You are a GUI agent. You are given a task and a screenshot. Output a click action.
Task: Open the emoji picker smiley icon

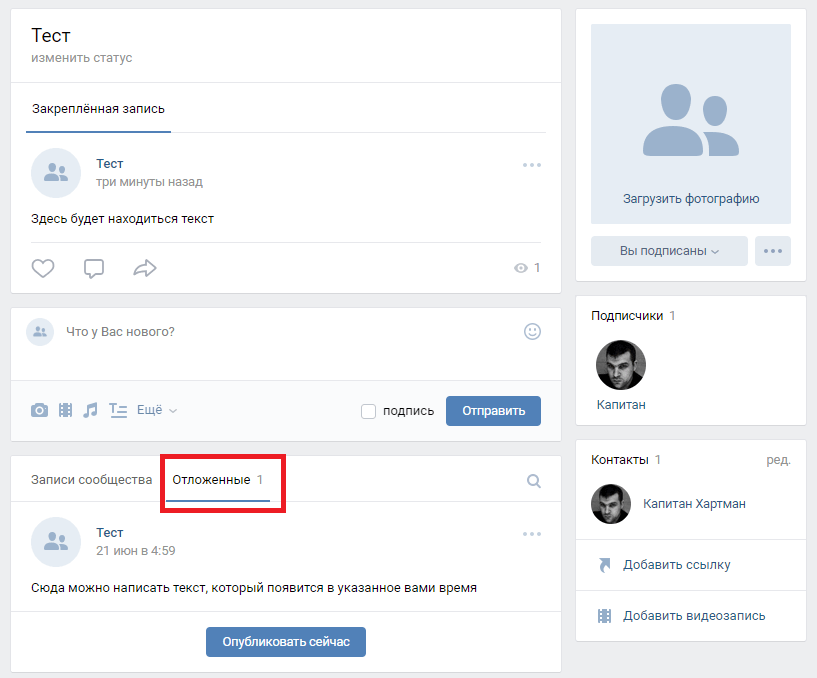click(x=532, y=331)
